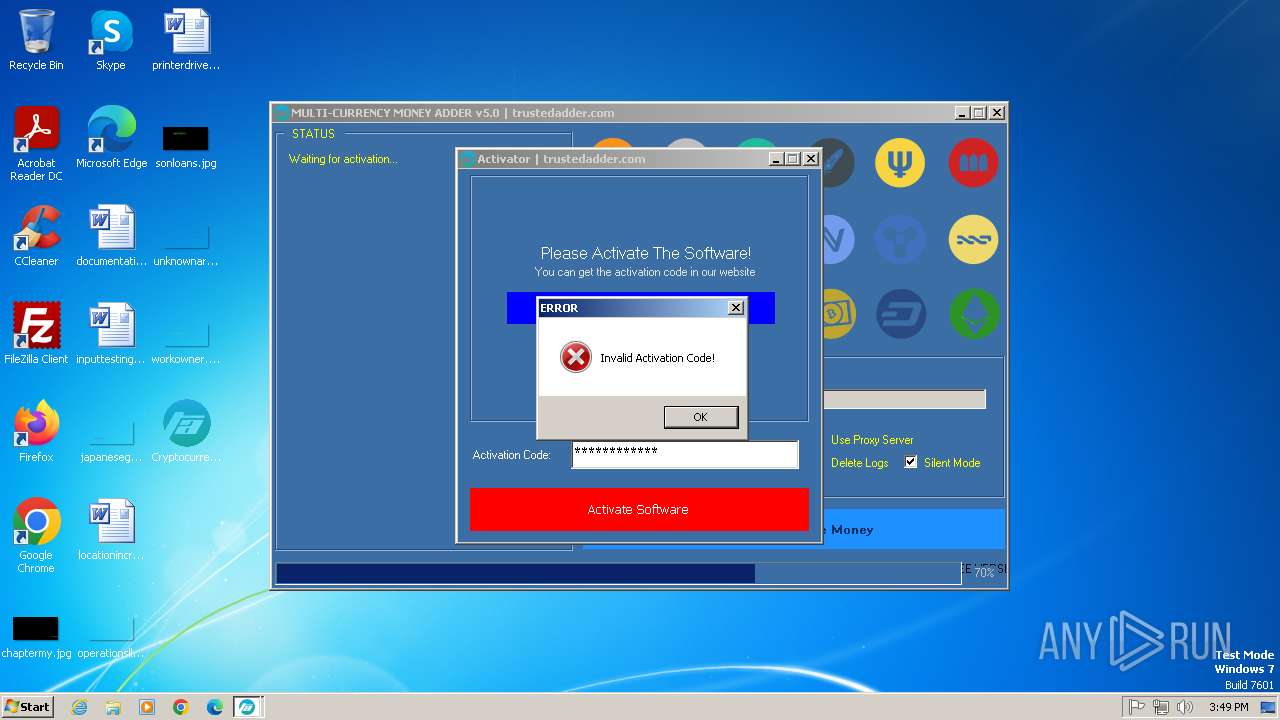Open FileZilla Client desktop shortcut
The width and height of the screenshot is (1280, 720).
[x=36, y=334]
